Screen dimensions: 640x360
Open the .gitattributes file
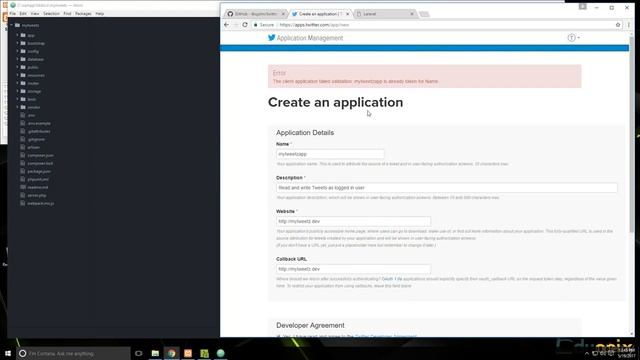[39, 131]
